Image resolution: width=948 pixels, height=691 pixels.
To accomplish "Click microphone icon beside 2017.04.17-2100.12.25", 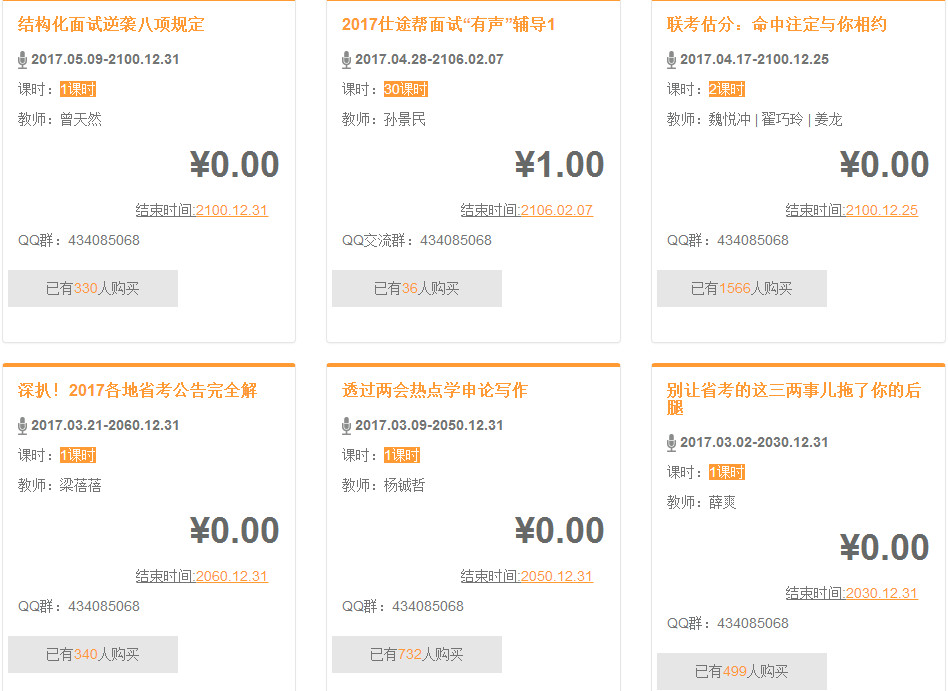I will (x=672, y=60).
